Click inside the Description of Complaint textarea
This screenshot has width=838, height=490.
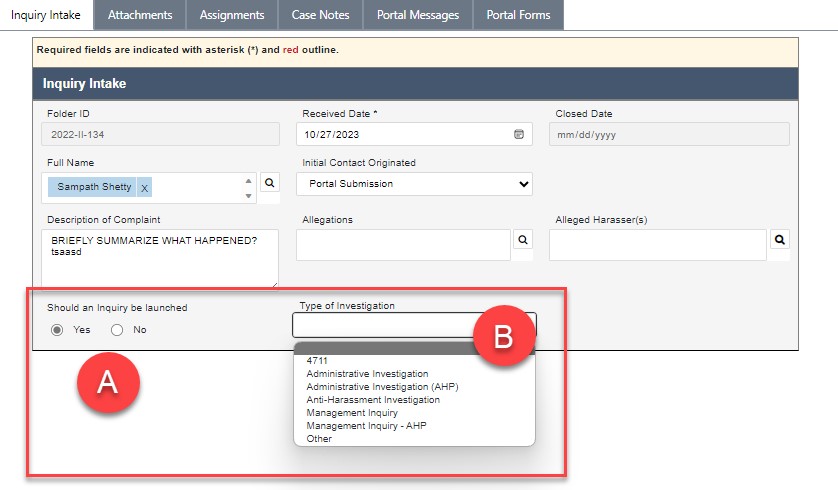(x=160, y=259)
